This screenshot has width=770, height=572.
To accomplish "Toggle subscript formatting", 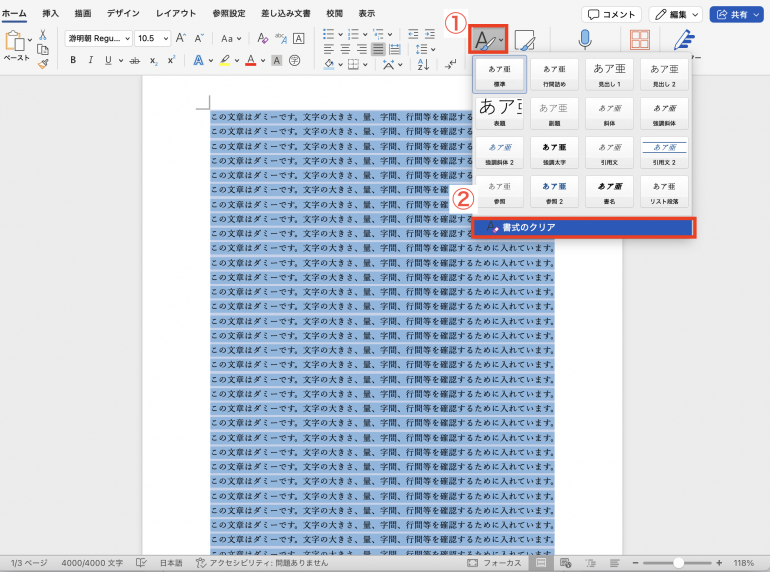I will tap(153, 60).
